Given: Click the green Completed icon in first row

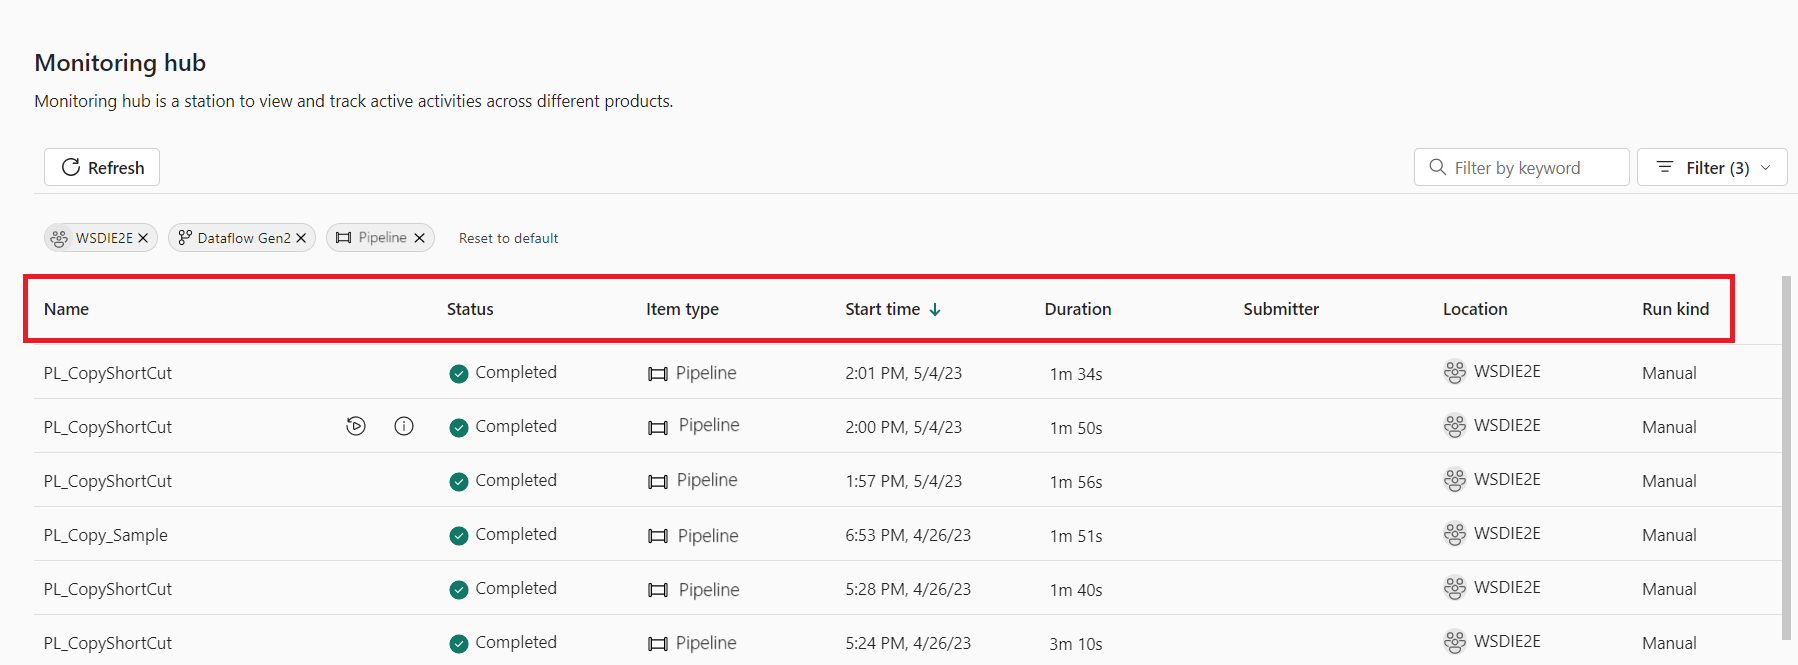Looking at the screenshot, I should tap(459, 374).
